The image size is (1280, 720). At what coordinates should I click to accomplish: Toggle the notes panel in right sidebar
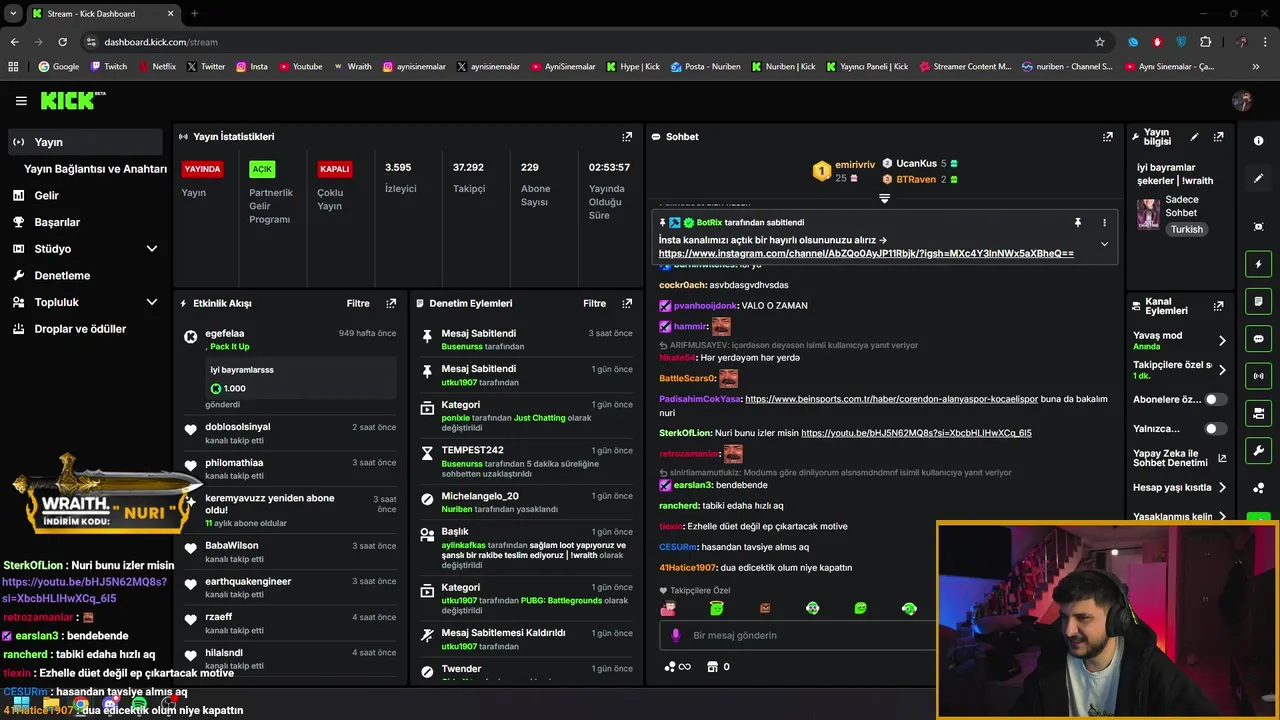click(1258, 301)
